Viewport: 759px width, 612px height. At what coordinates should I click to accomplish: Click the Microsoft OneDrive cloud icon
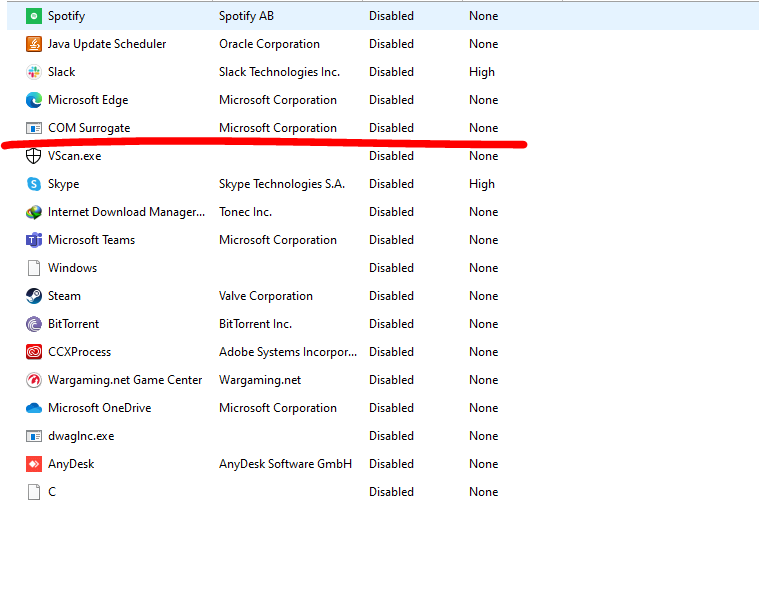click(33, 408)
